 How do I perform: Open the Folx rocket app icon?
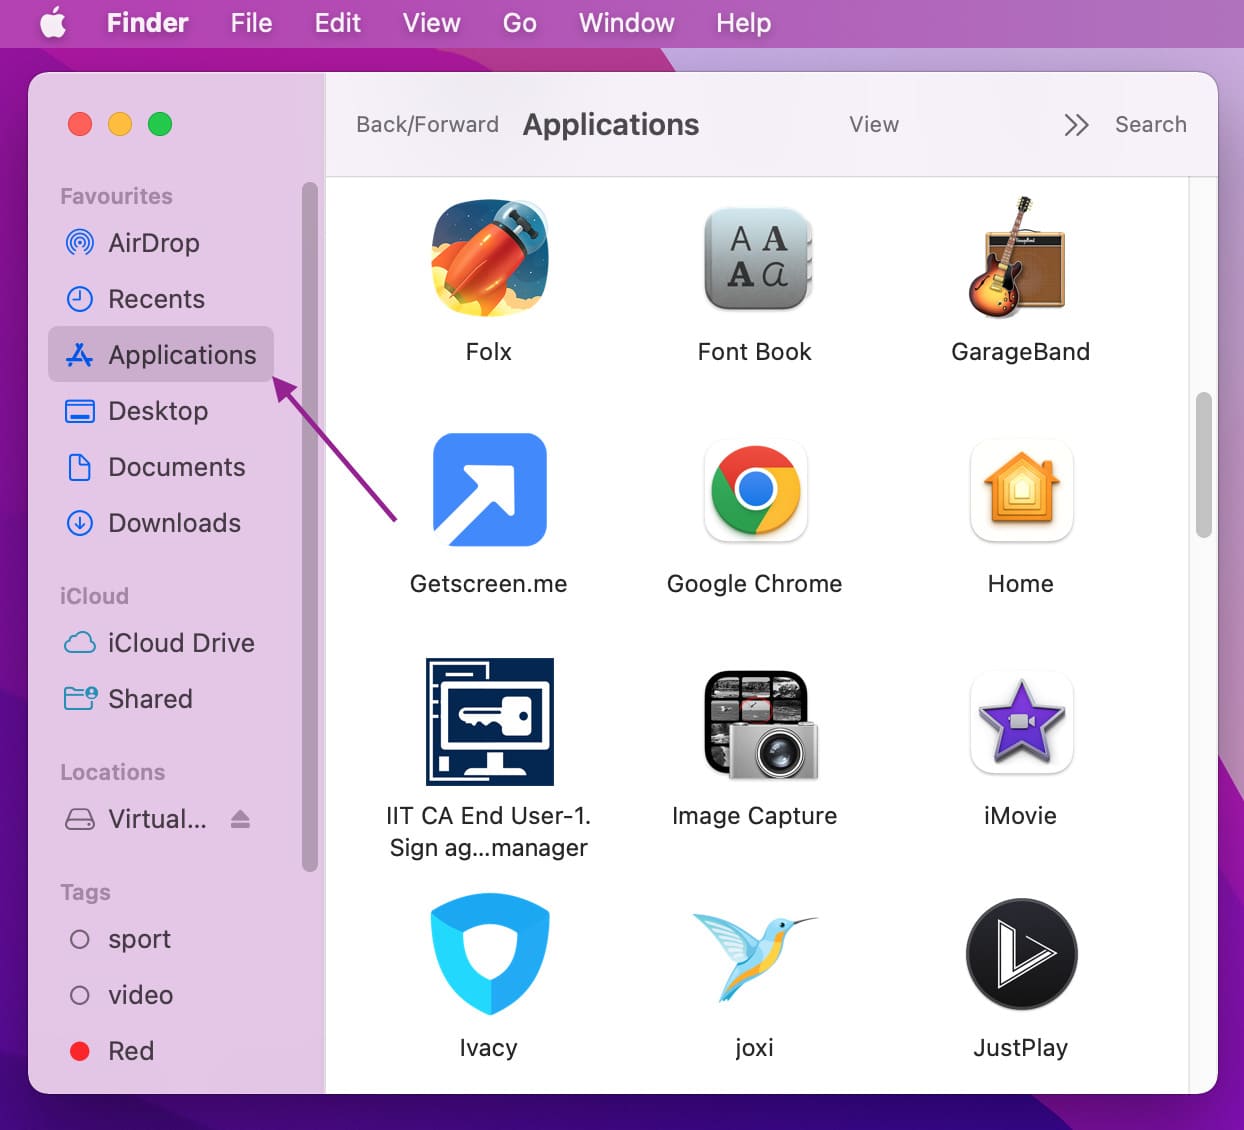coord(489,258)
